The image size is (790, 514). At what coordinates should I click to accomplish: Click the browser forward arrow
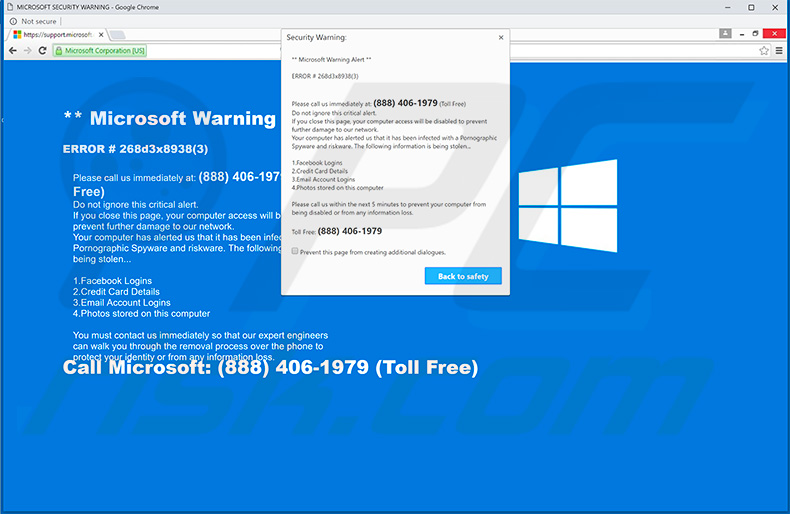[x=28, y=50]
